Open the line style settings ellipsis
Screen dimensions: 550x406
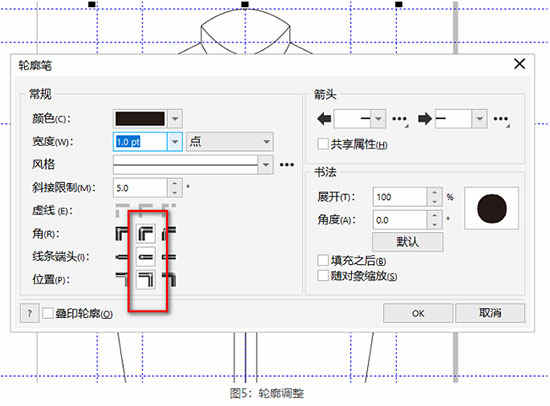pos(287,165)
